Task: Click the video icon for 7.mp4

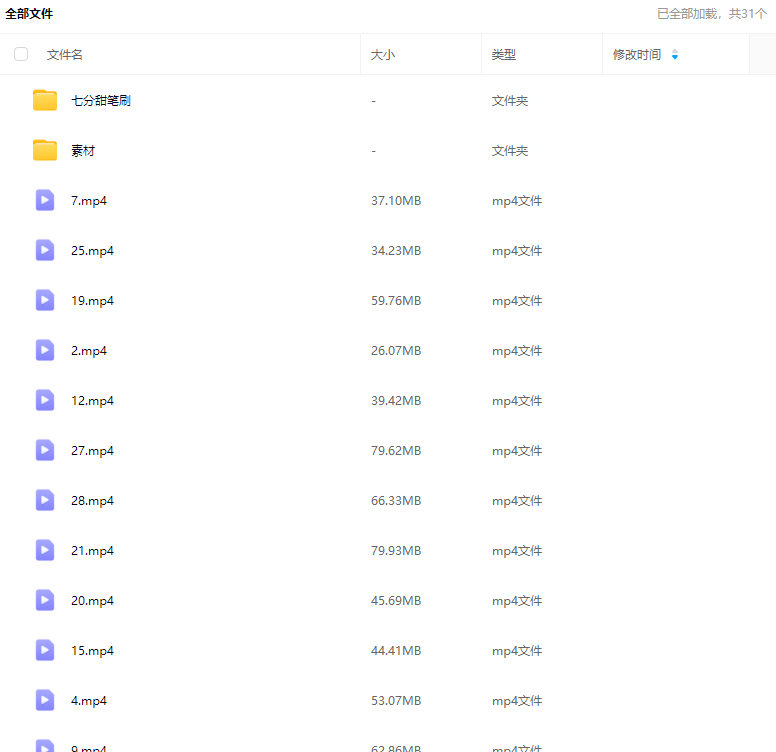Action: 45,200
